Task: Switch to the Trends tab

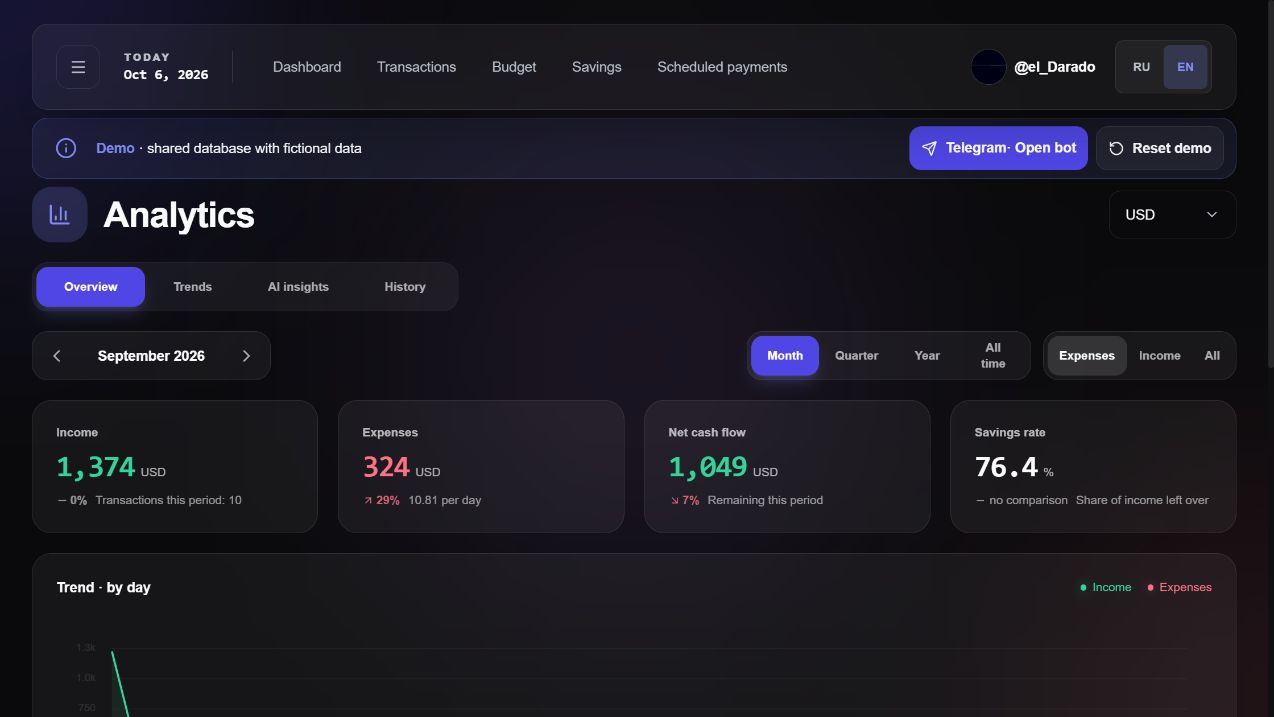Action: tap(193, 287)
